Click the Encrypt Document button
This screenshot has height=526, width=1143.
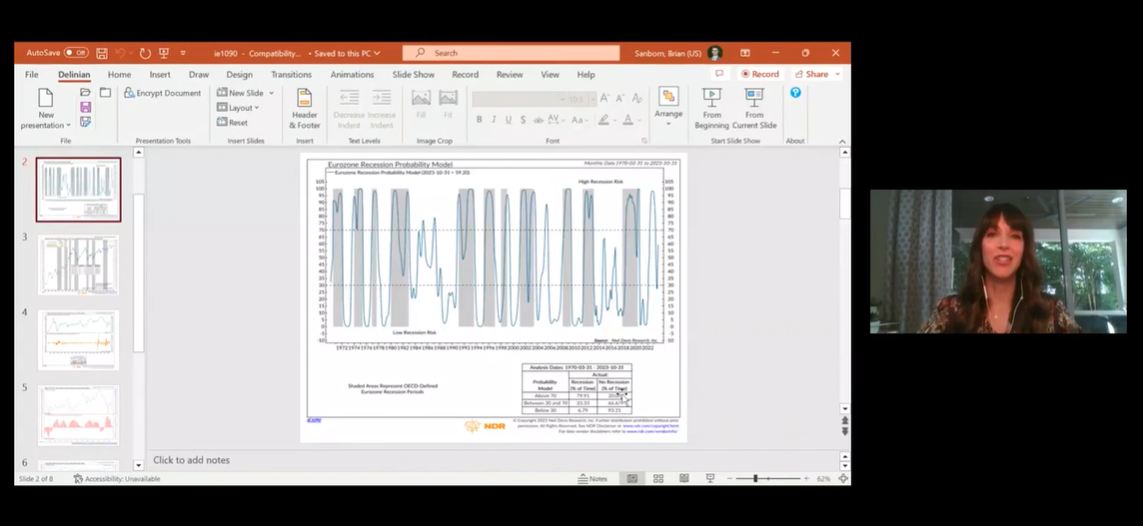click(x=162, y=93)
